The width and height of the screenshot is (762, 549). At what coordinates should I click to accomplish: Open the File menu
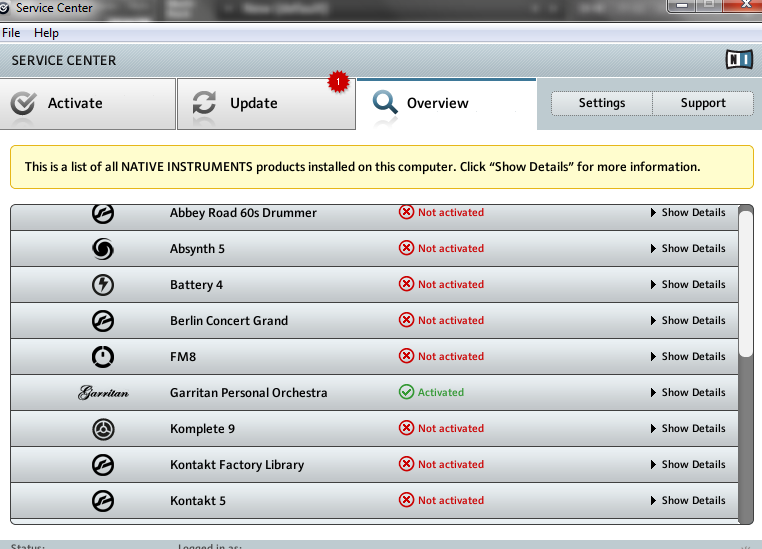11,33
